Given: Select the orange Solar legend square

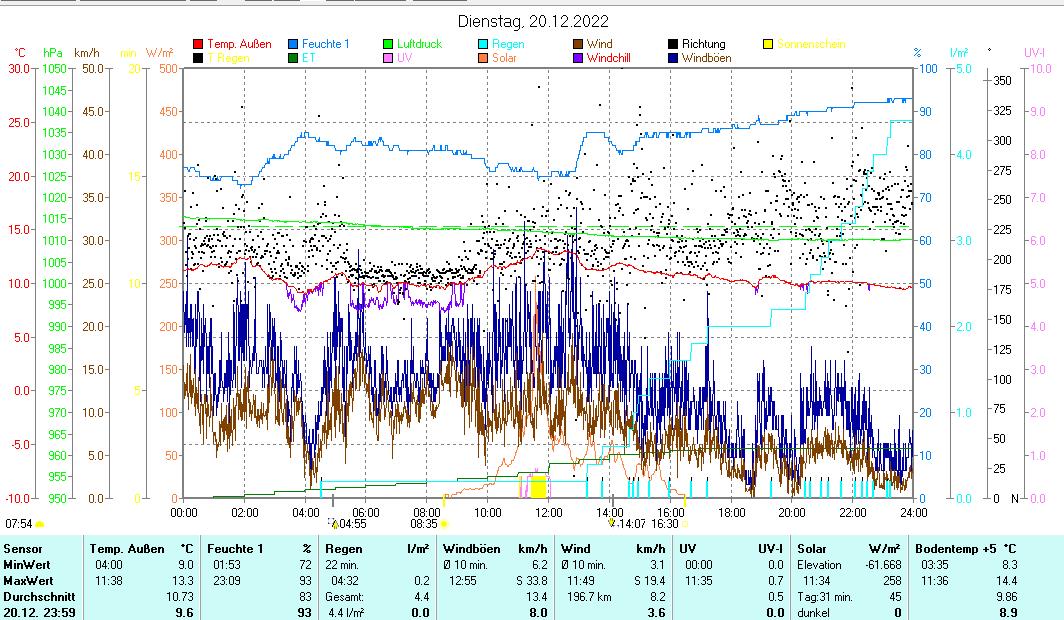Looking at the screenshot, I should tap(483, 58).
